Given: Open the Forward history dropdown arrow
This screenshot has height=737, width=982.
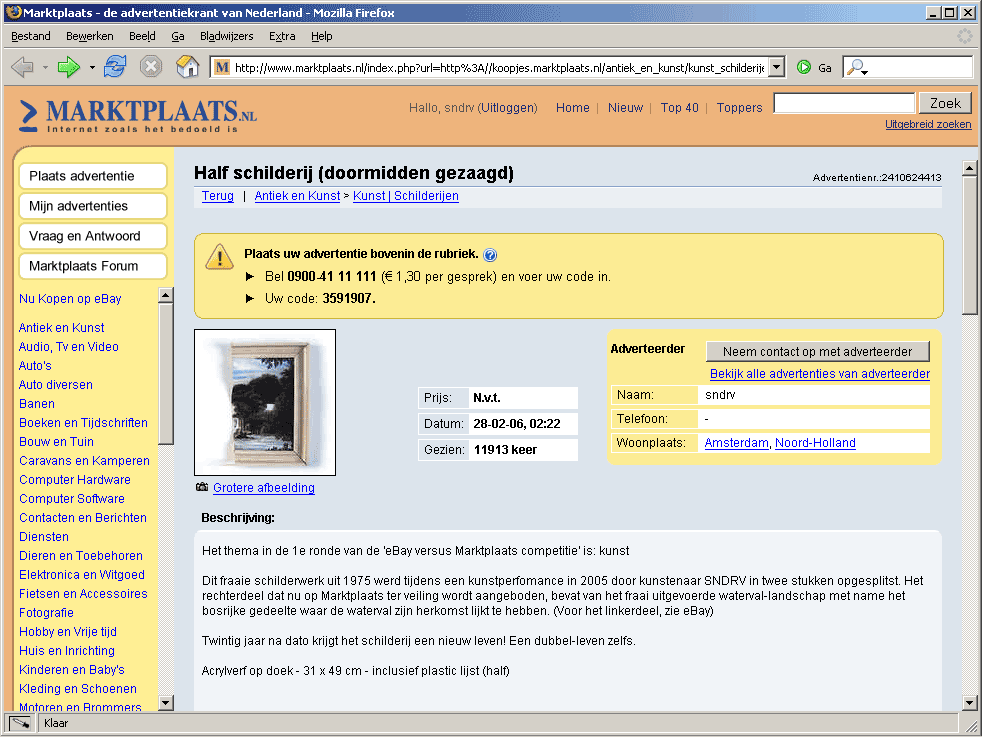Looking at the screenshot, I should point(92,67).
